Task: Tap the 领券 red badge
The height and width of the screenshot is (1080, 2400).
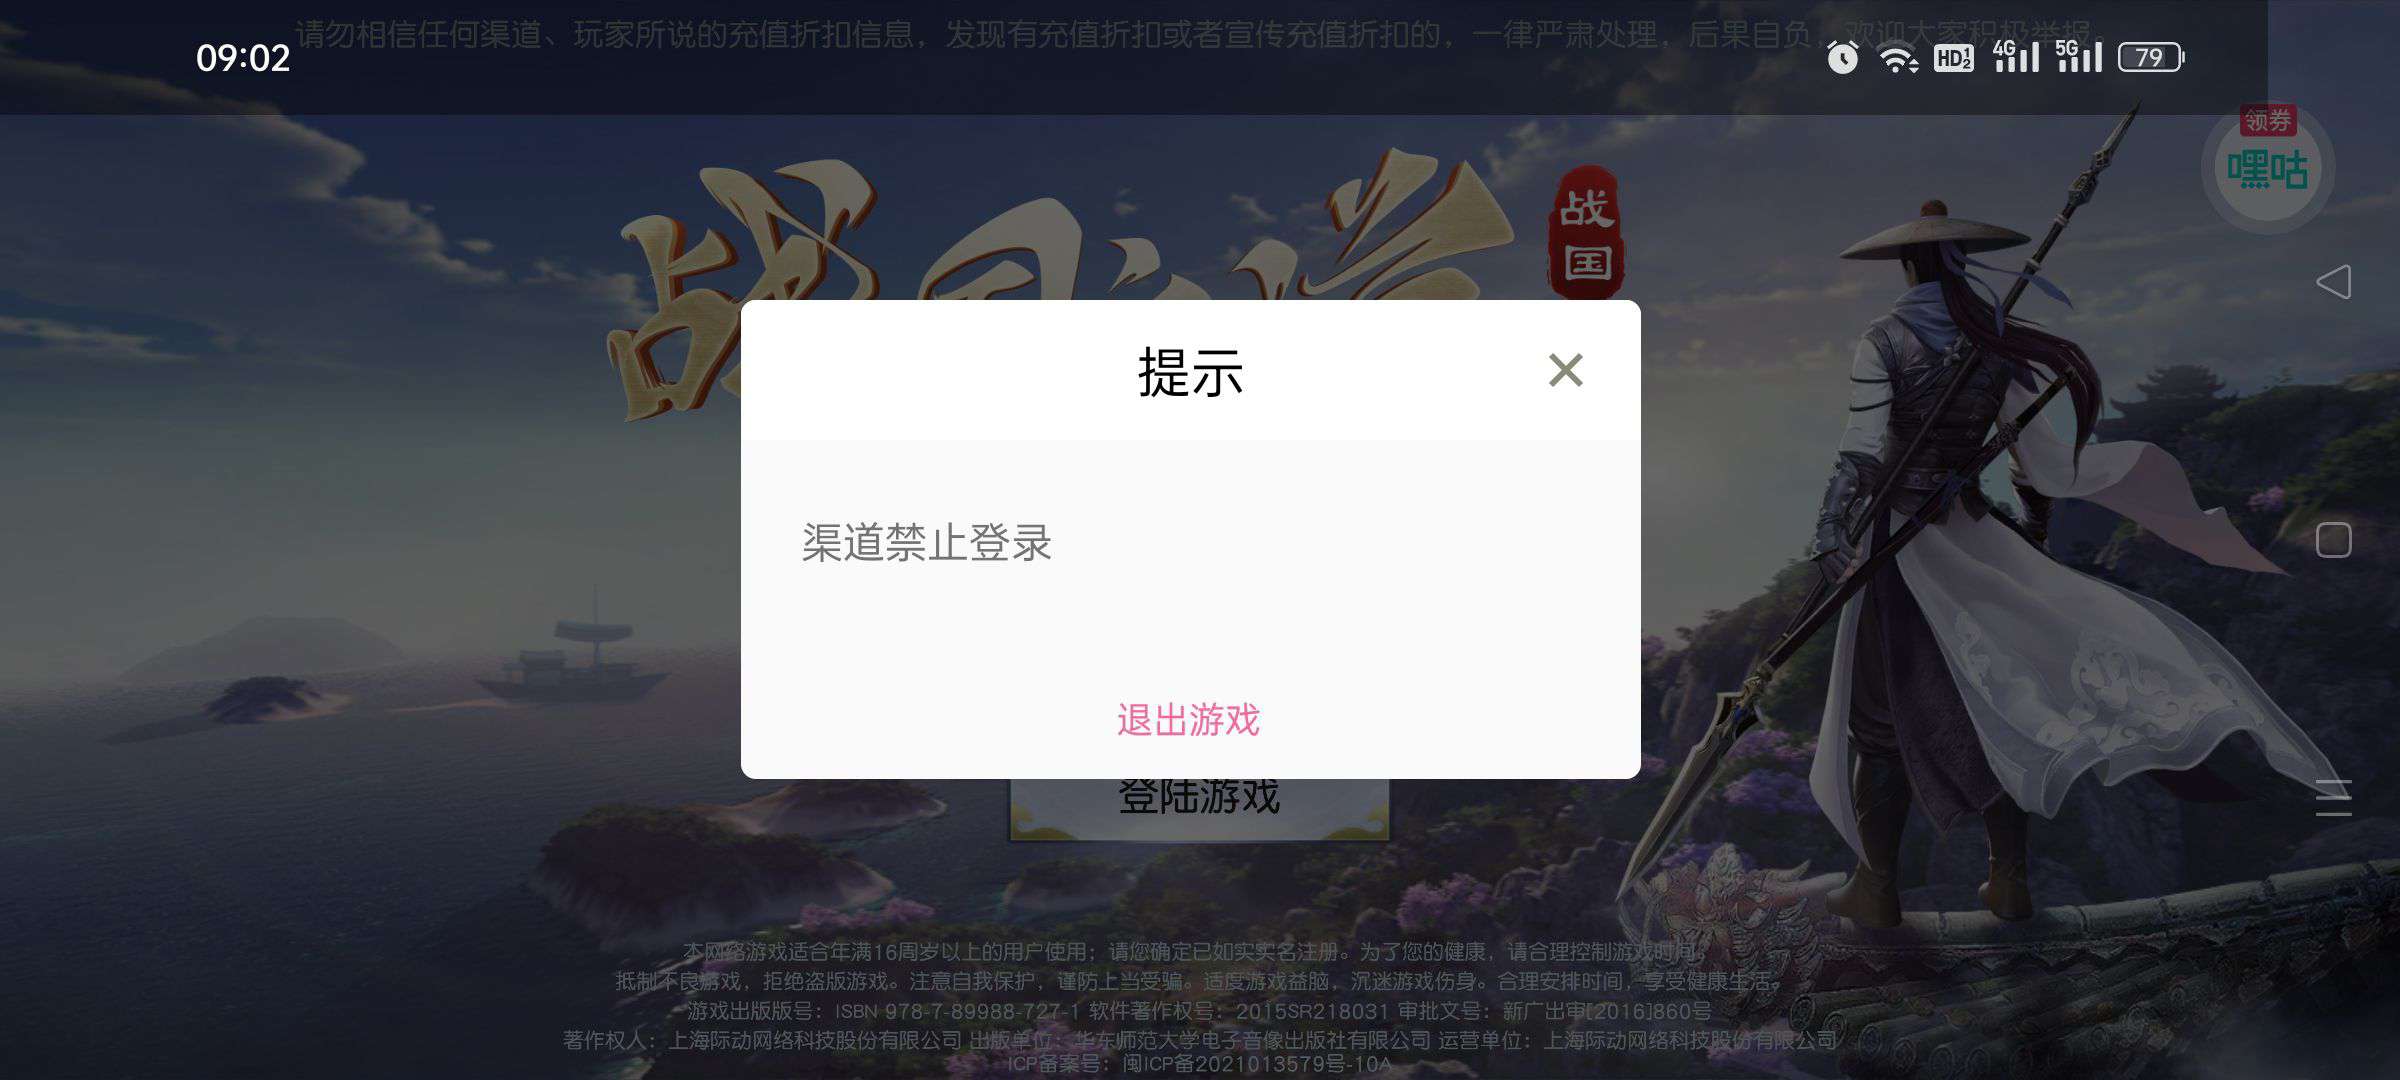Action: [2267, 120]
